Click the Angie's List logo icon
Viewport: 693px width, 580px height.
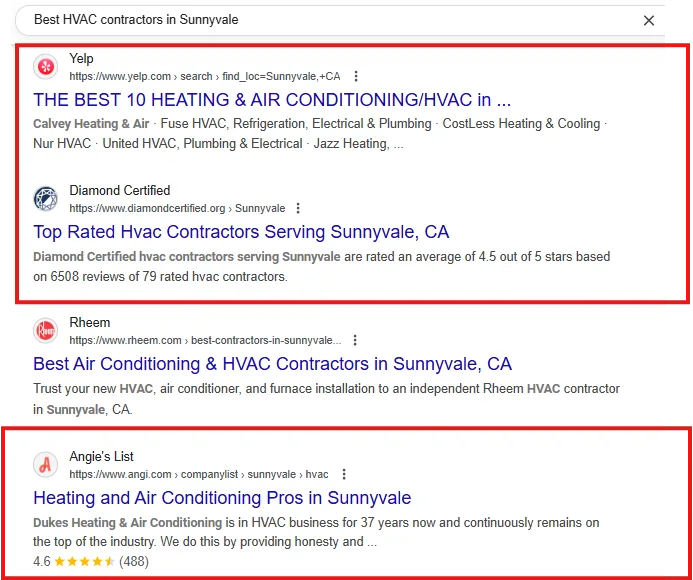[46, 464]
